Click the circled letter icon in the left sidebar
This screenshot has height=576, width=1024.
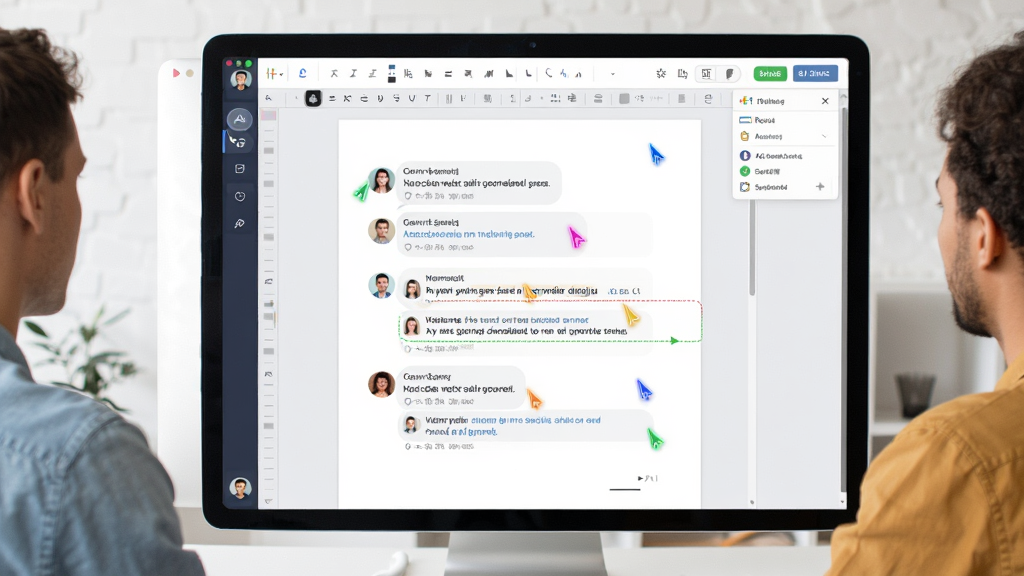(240, 119)
